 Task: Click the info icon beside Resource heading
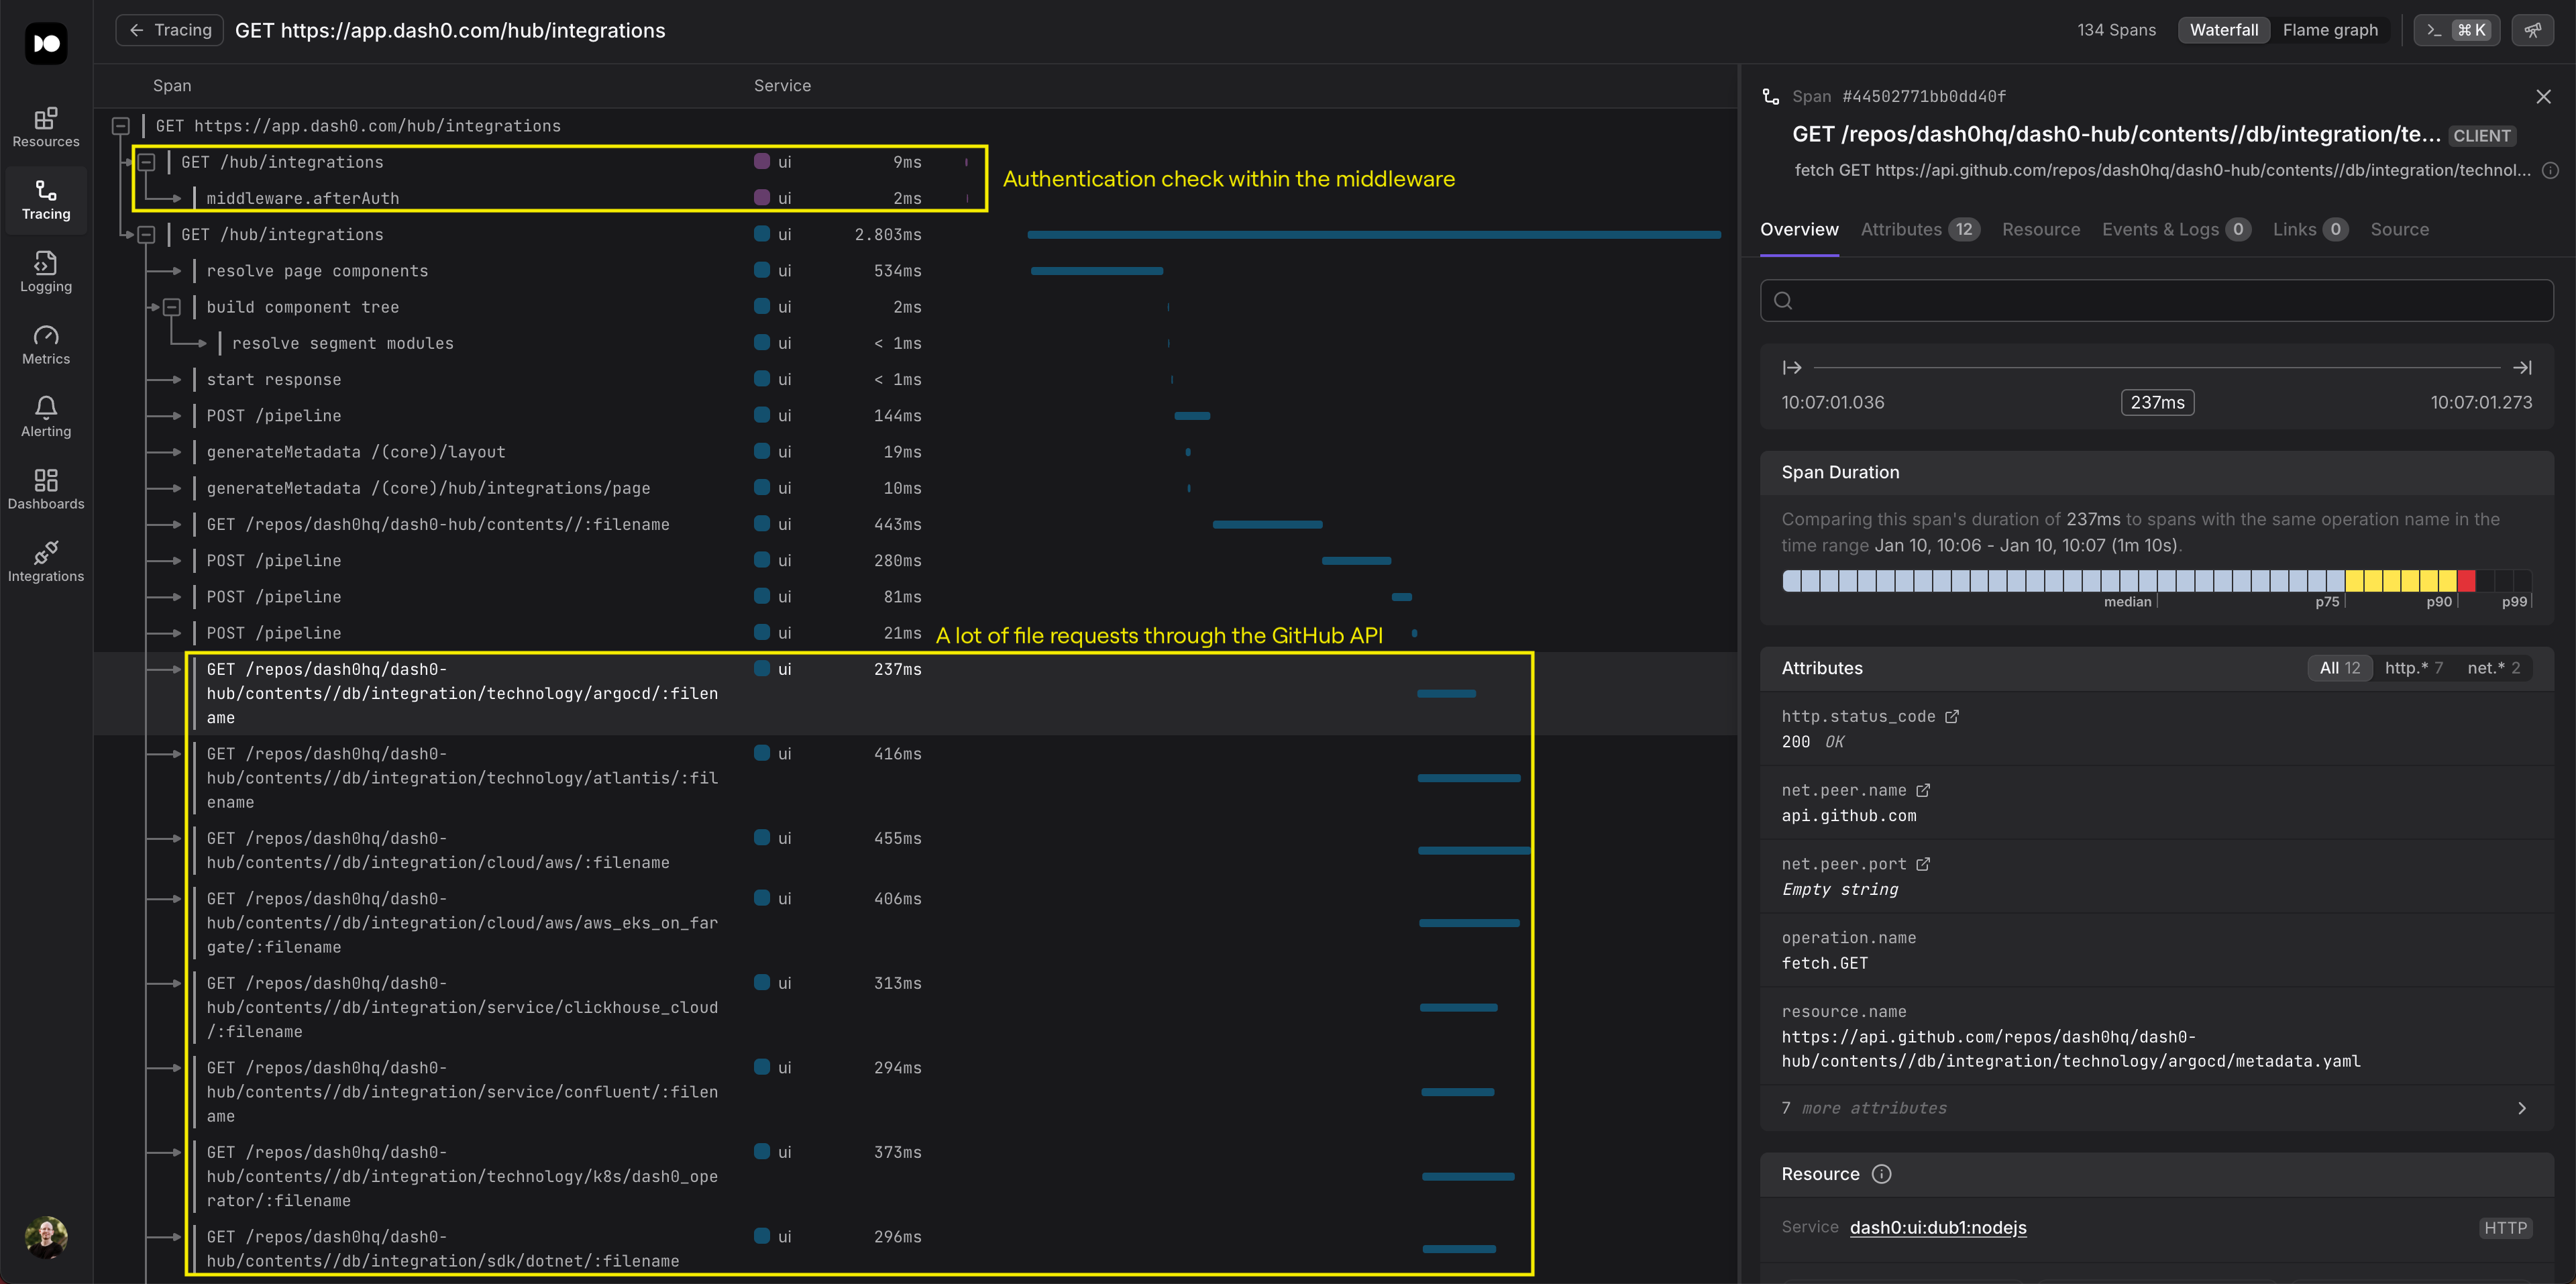coord(1881,1174)
